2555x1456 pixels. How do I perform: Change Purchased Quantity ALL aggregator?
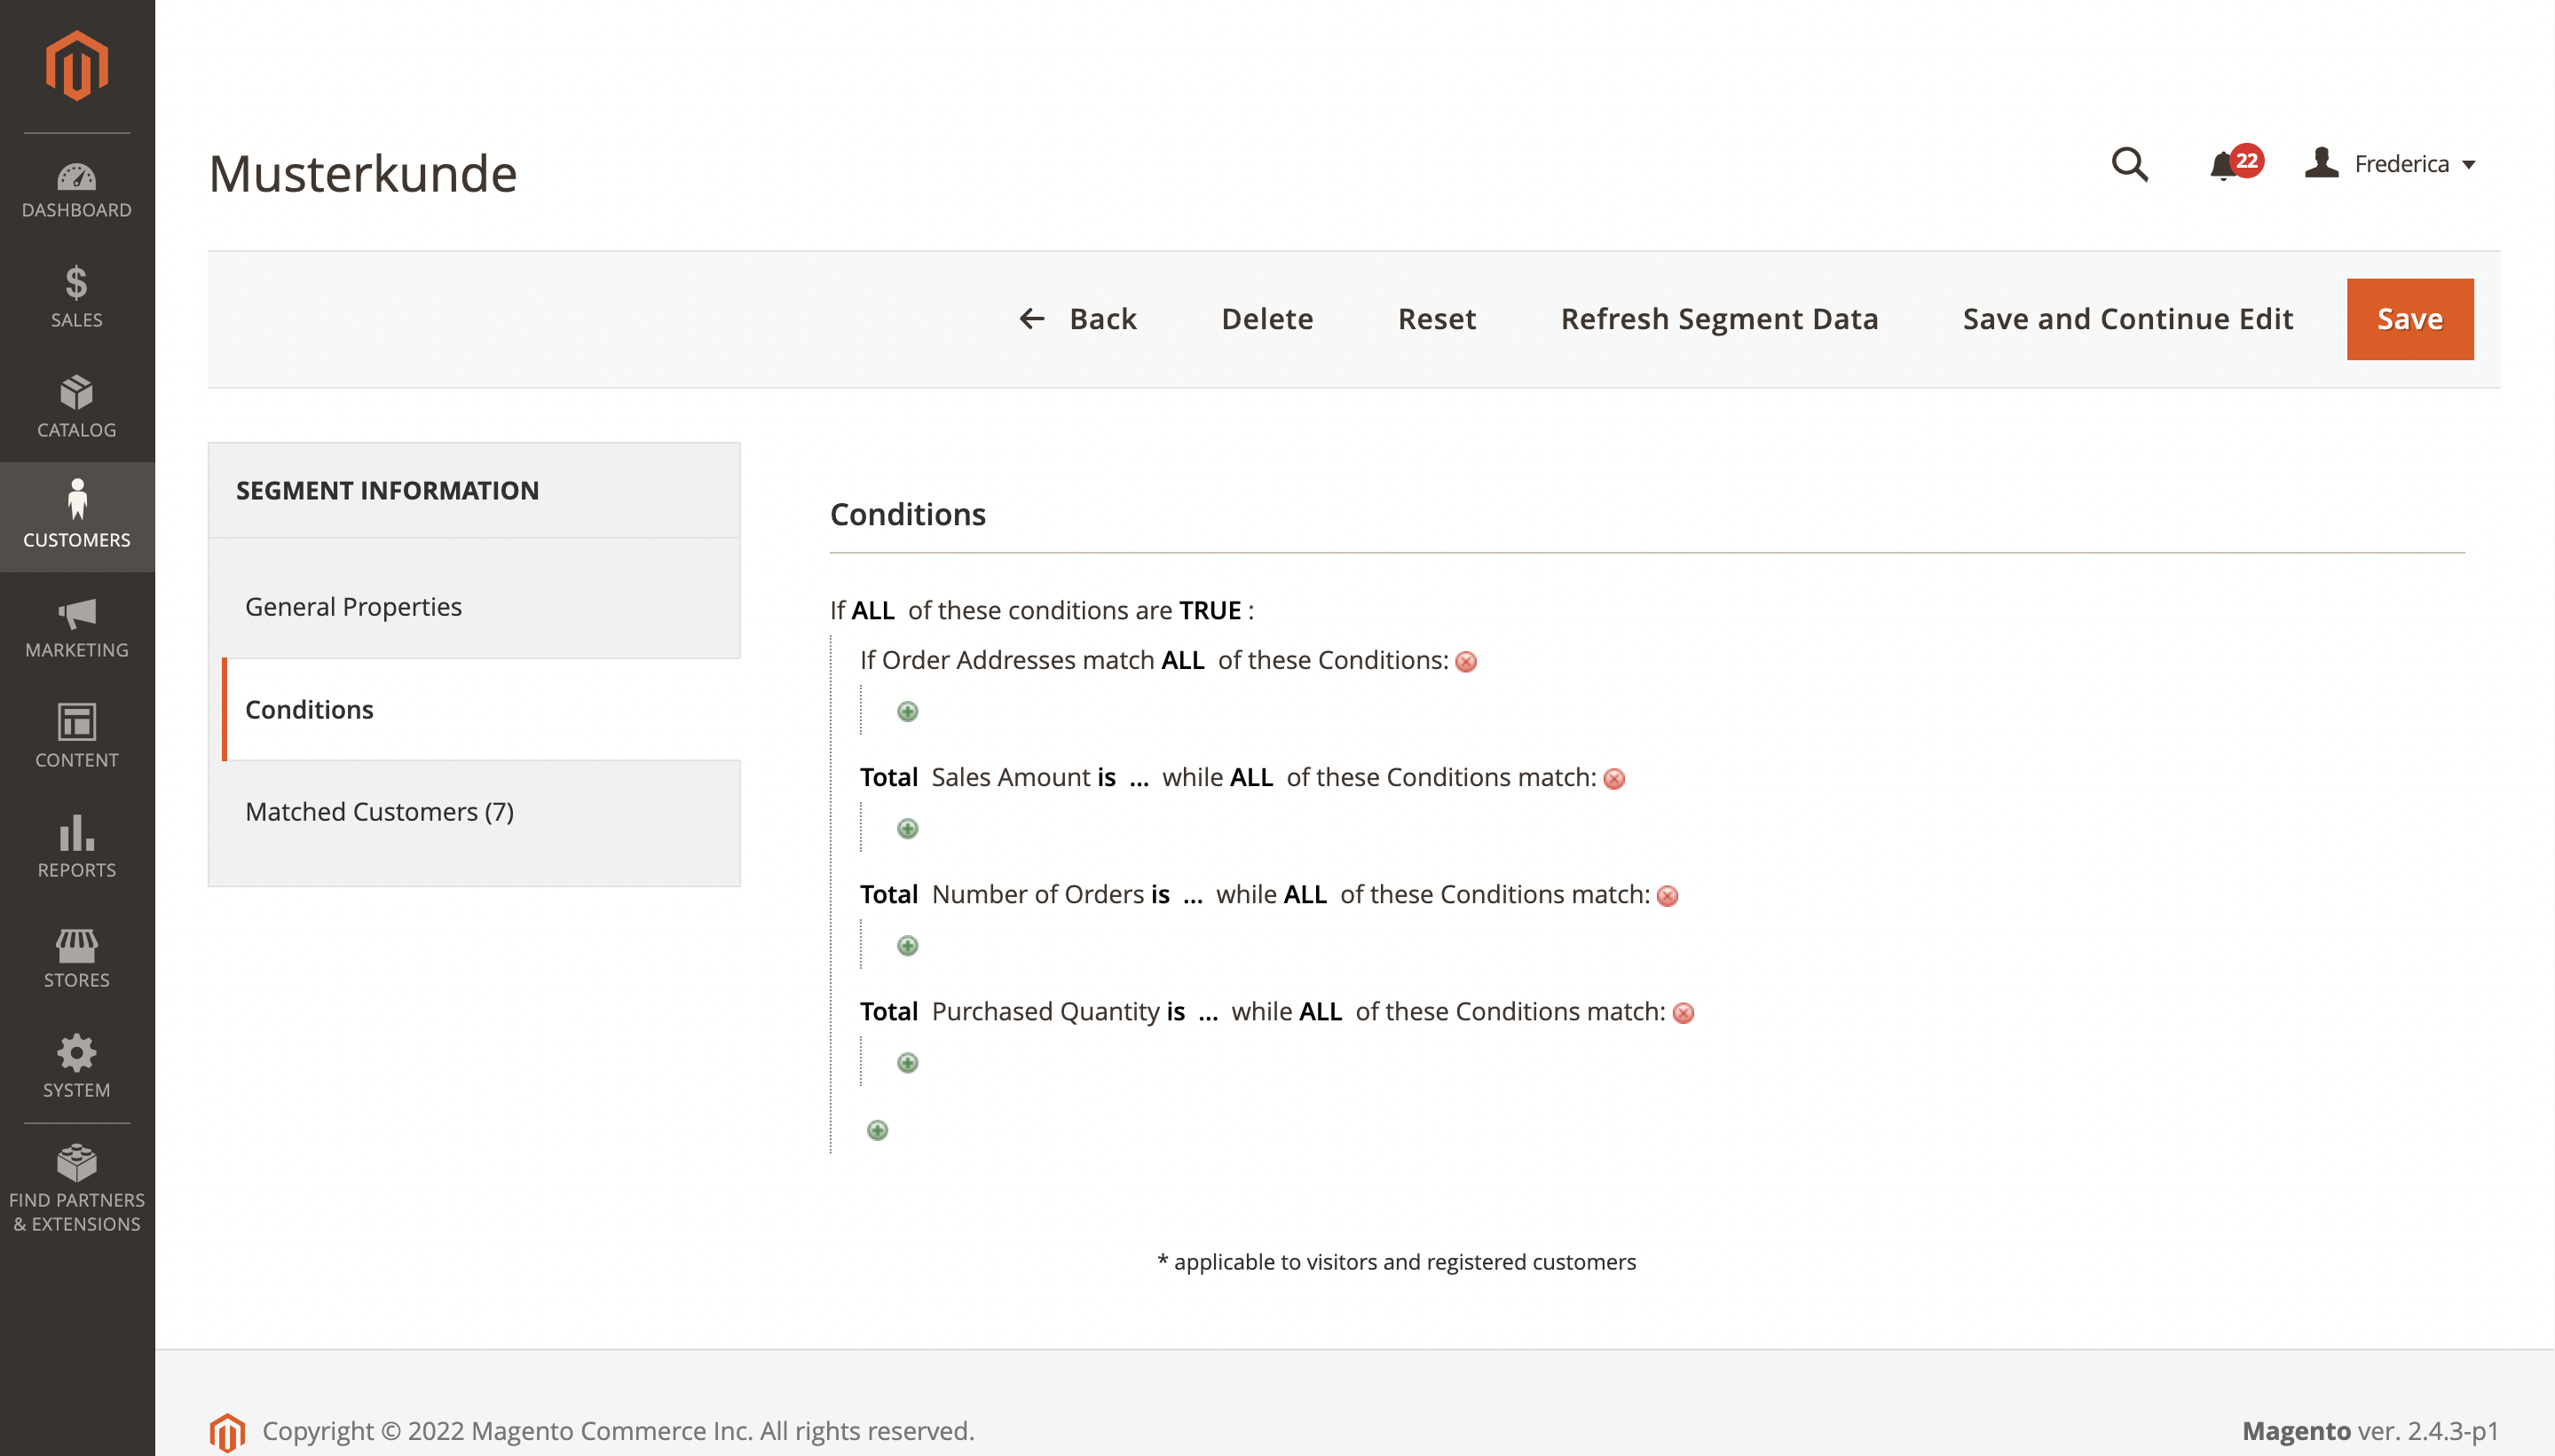tap(1320, 1012)
